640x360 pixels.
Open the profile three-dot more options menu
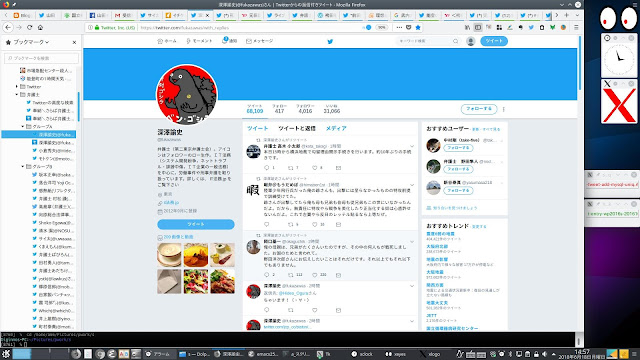[504, 109]
